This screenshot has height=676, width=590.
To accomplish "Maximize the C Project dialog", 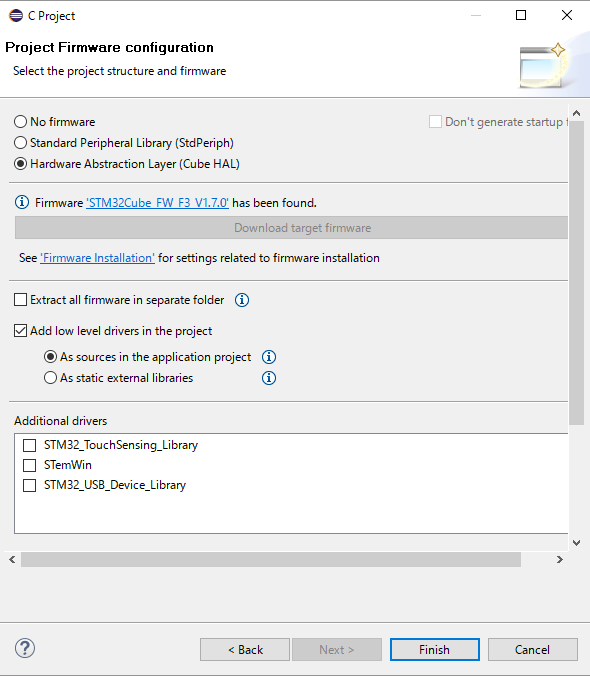I will click(x=521, y=16).
